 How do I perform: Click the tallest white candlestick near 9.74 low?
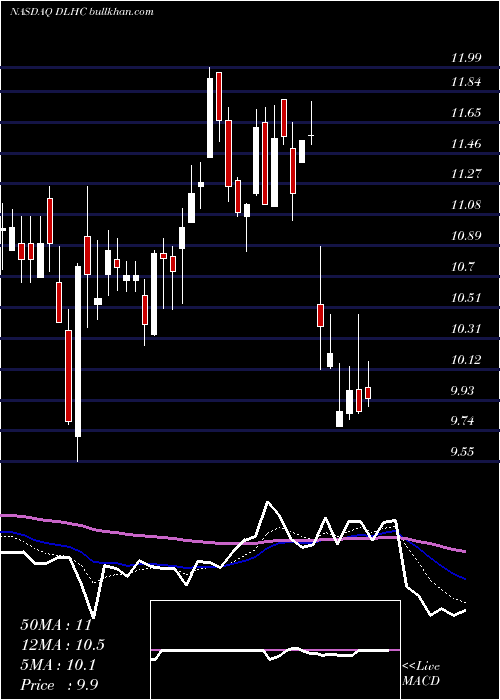(78, 351)
